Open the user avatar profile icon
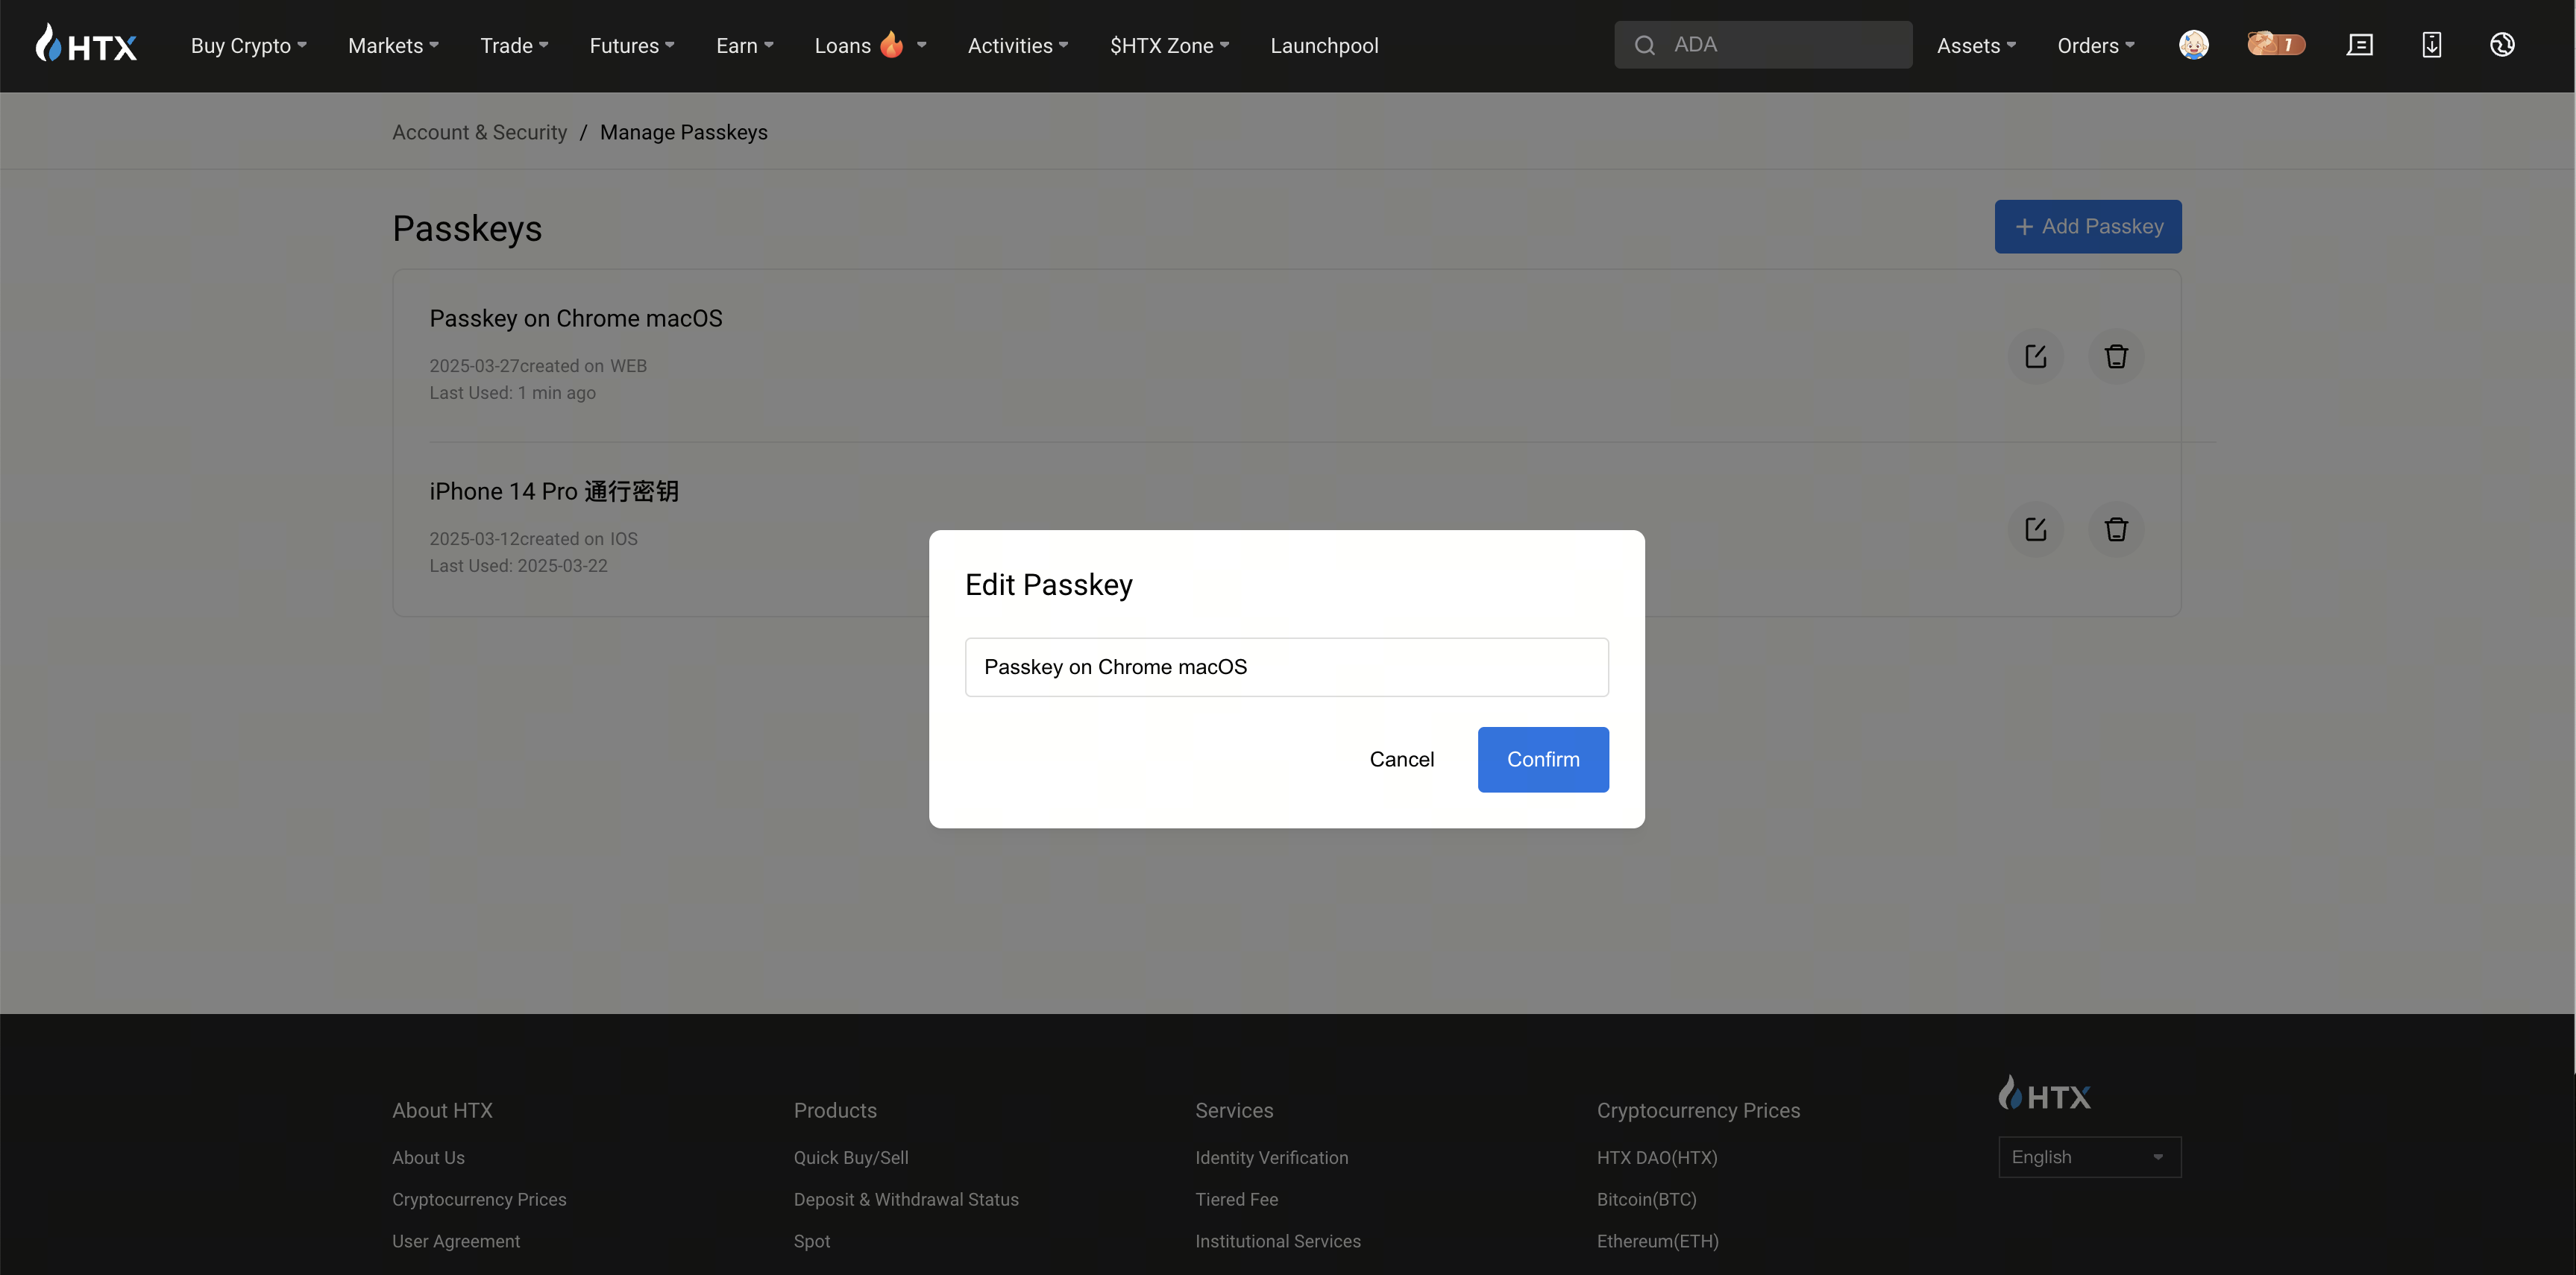This screenshot has height=1275, width=2576. 2193,45
